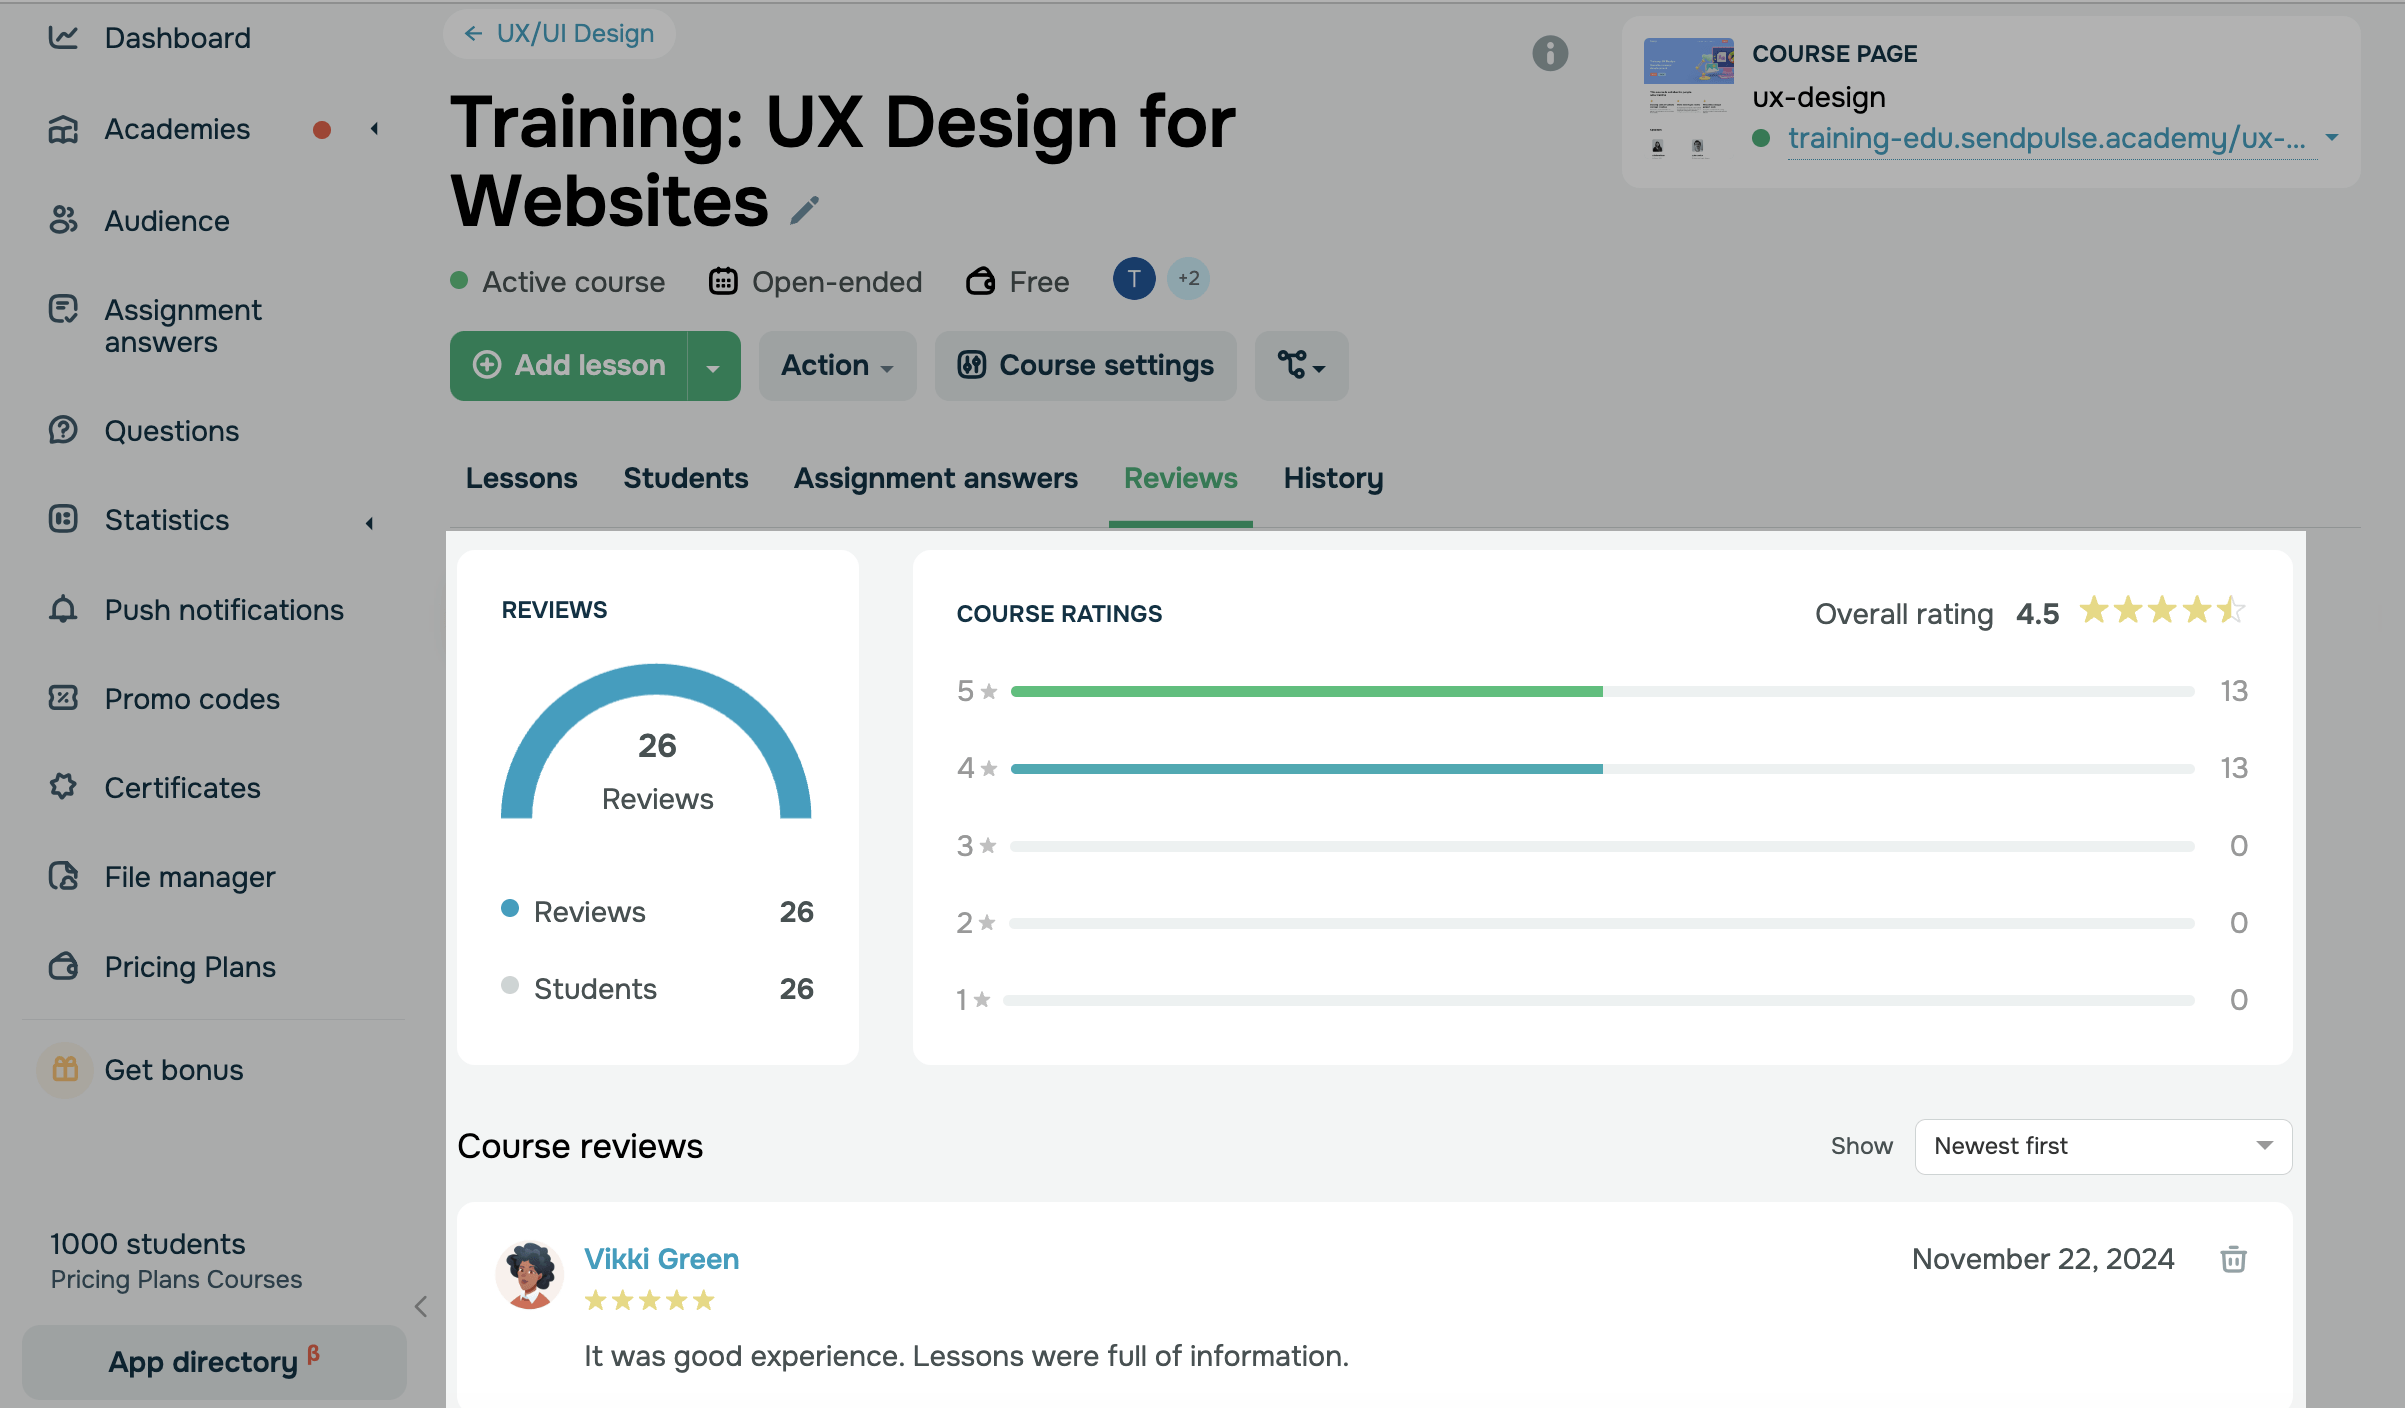The height and width of the screenshot is (1408, 2405).
Task: Switch to the Students tab
Action: pyautogui.click(x=685, y=478)
